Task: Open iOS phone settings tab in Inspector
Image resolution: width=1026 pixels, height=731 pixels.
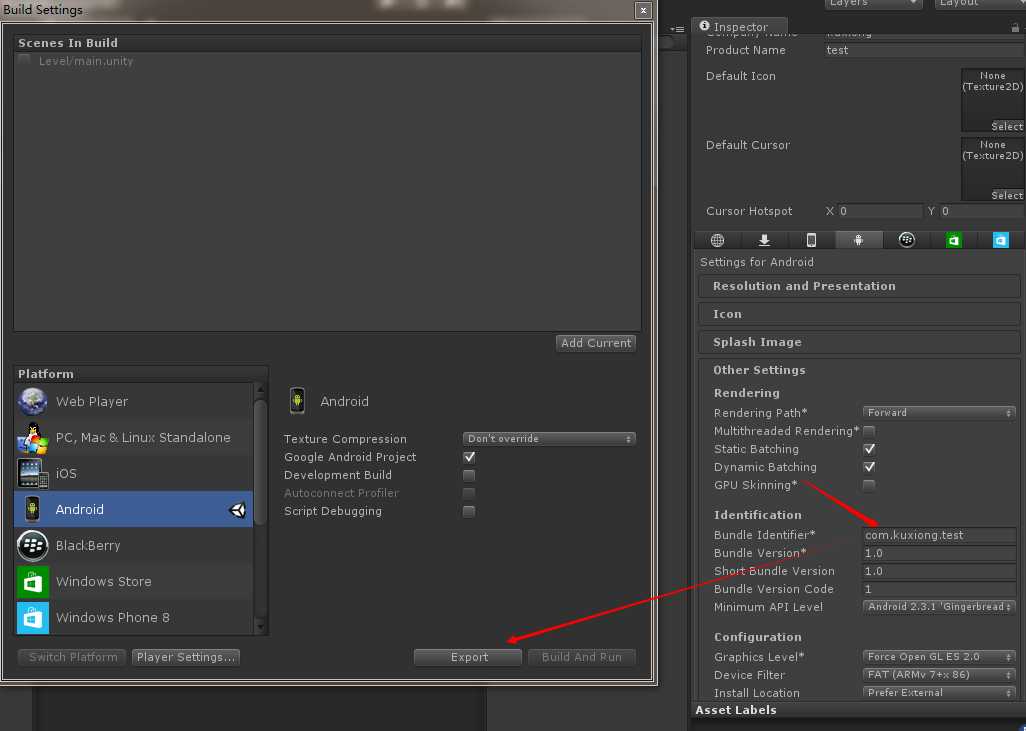Action: click(811, 240)
